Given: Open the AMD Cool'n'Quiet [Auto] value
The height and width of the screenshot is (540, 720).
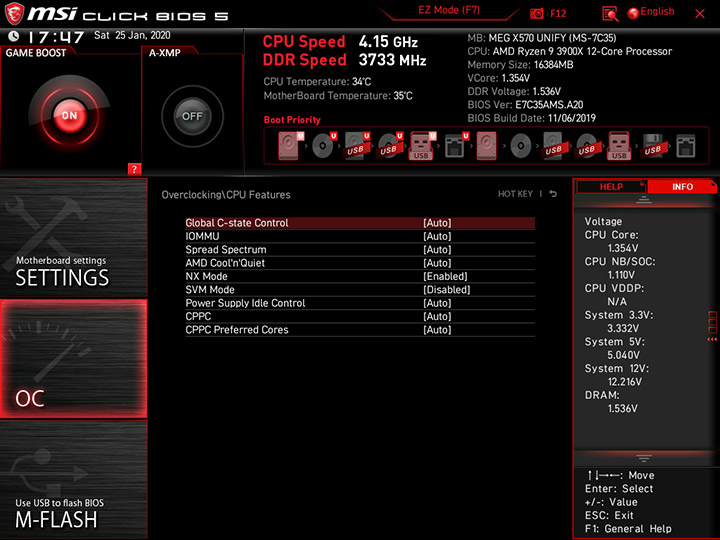Looking at the screenshot, I should pyautogui.click(x=437, y=263).
